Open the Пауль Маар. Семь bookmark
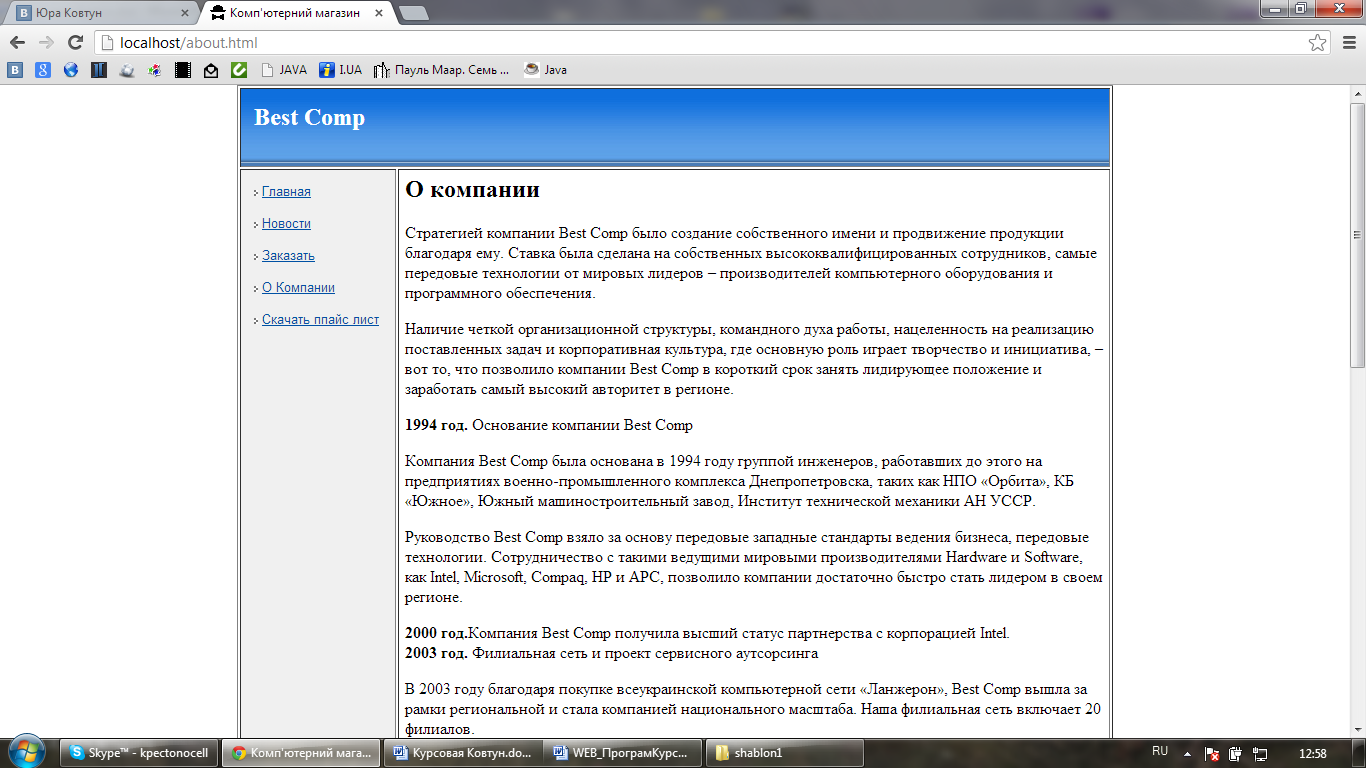 (x=442, y=70)
